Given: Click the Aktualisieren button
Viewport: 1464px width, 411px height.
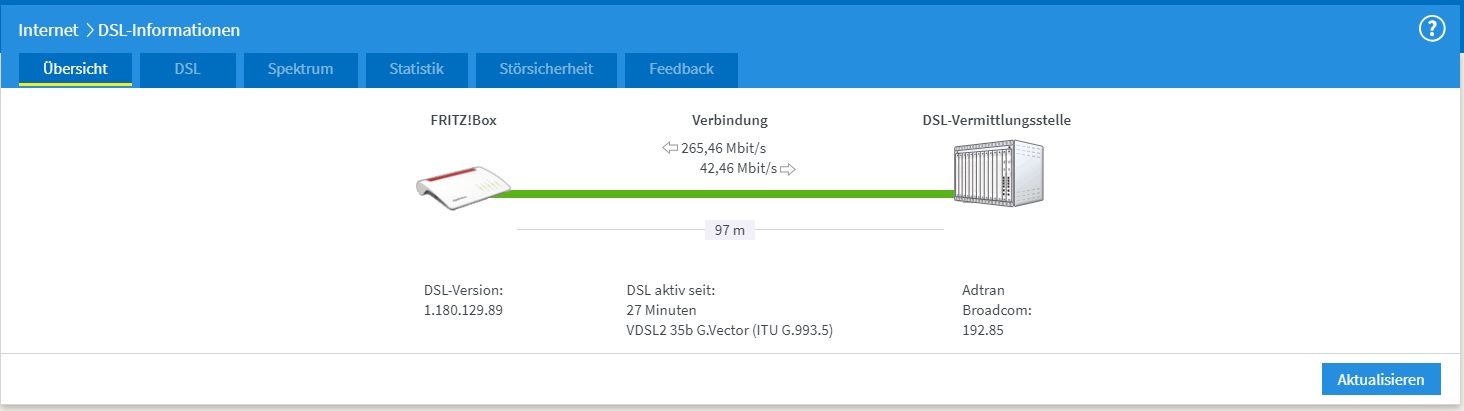Looking at the screenshot, I should point(1380,380).
